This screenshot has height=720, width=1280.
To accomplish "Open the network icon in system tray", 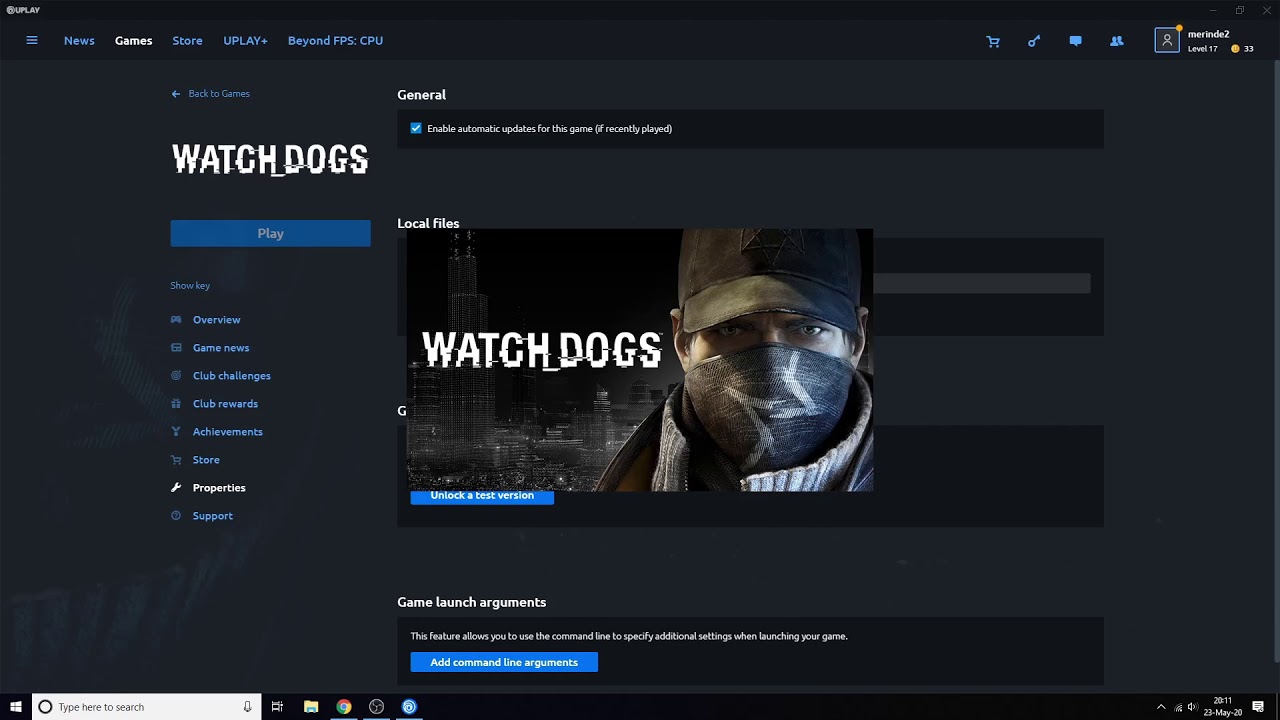I will (1178, 707).
